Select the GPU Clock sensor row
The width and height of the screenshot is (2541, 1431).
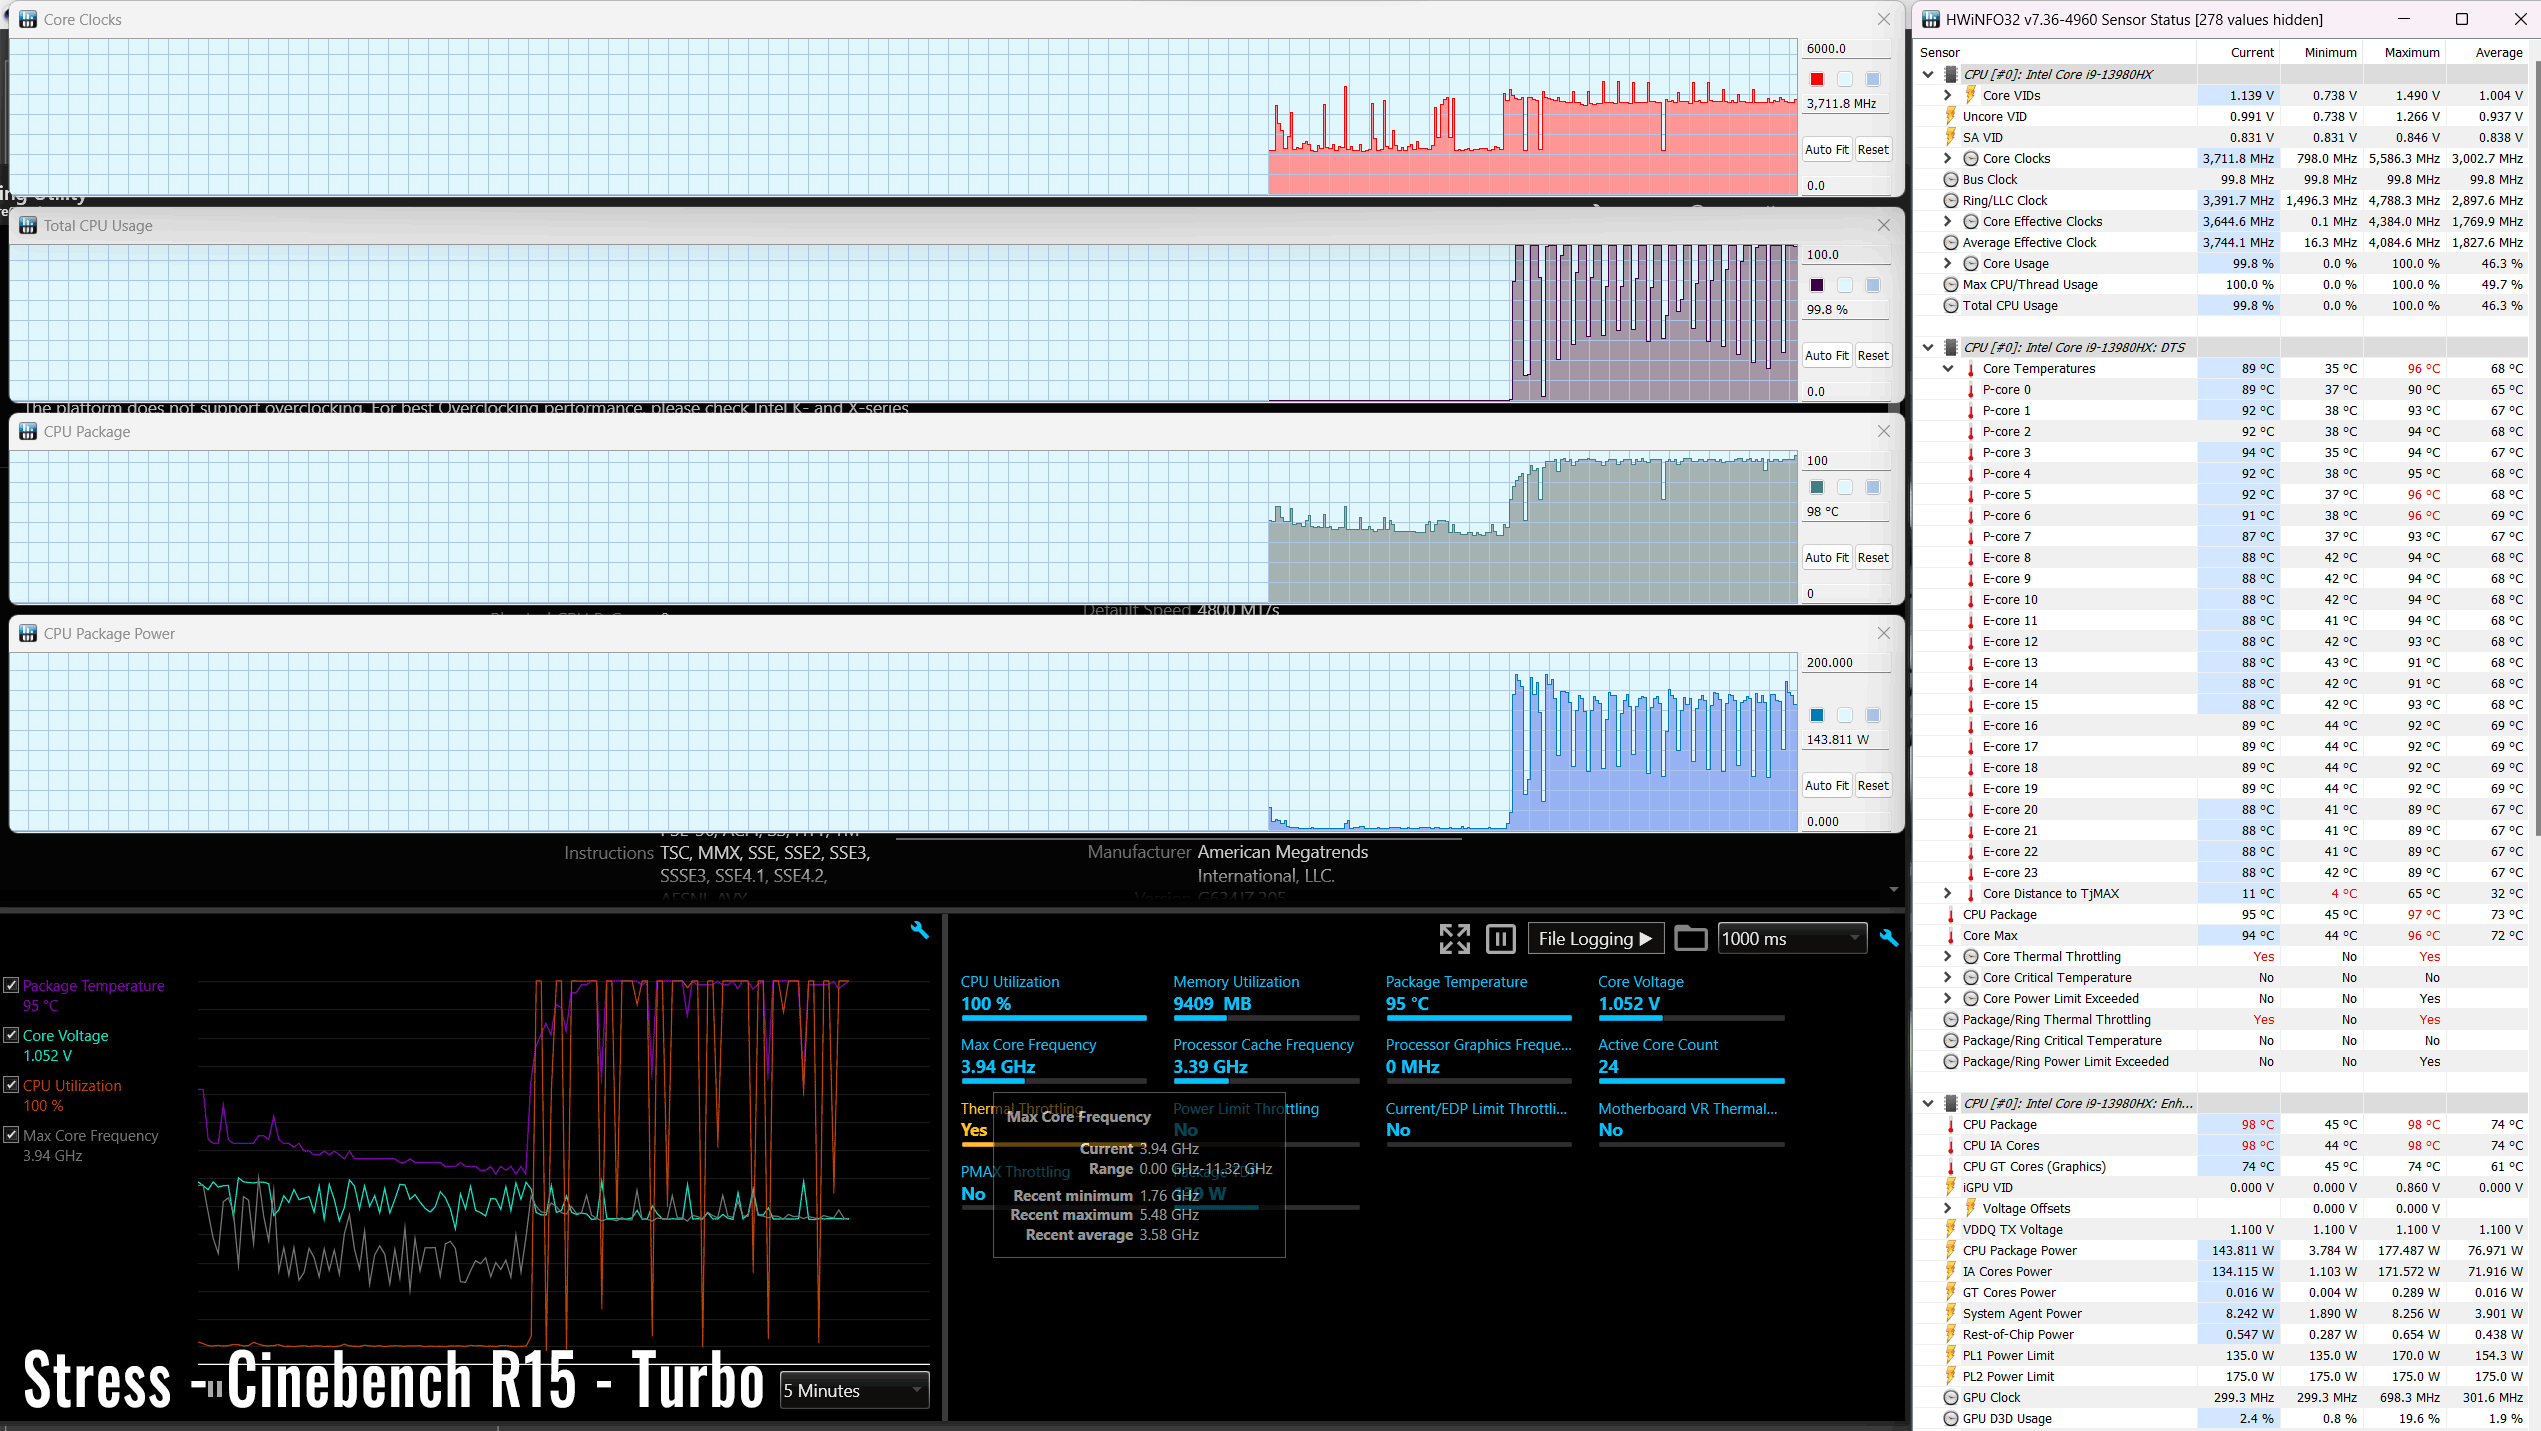pos(2223,1397)
